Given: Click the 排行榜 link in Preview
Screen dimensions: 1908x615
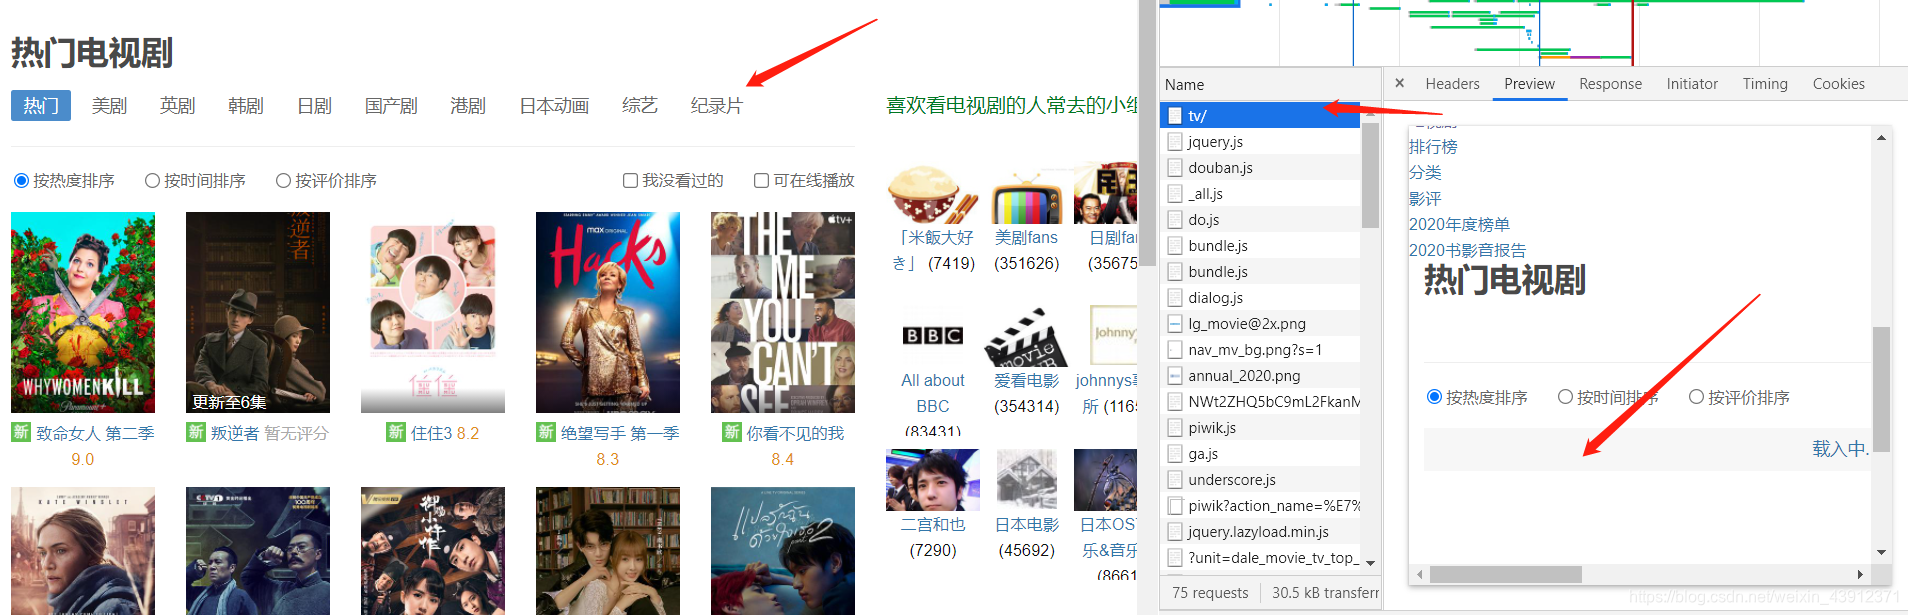Looking at the screenshot, I should click(1433, 147).
